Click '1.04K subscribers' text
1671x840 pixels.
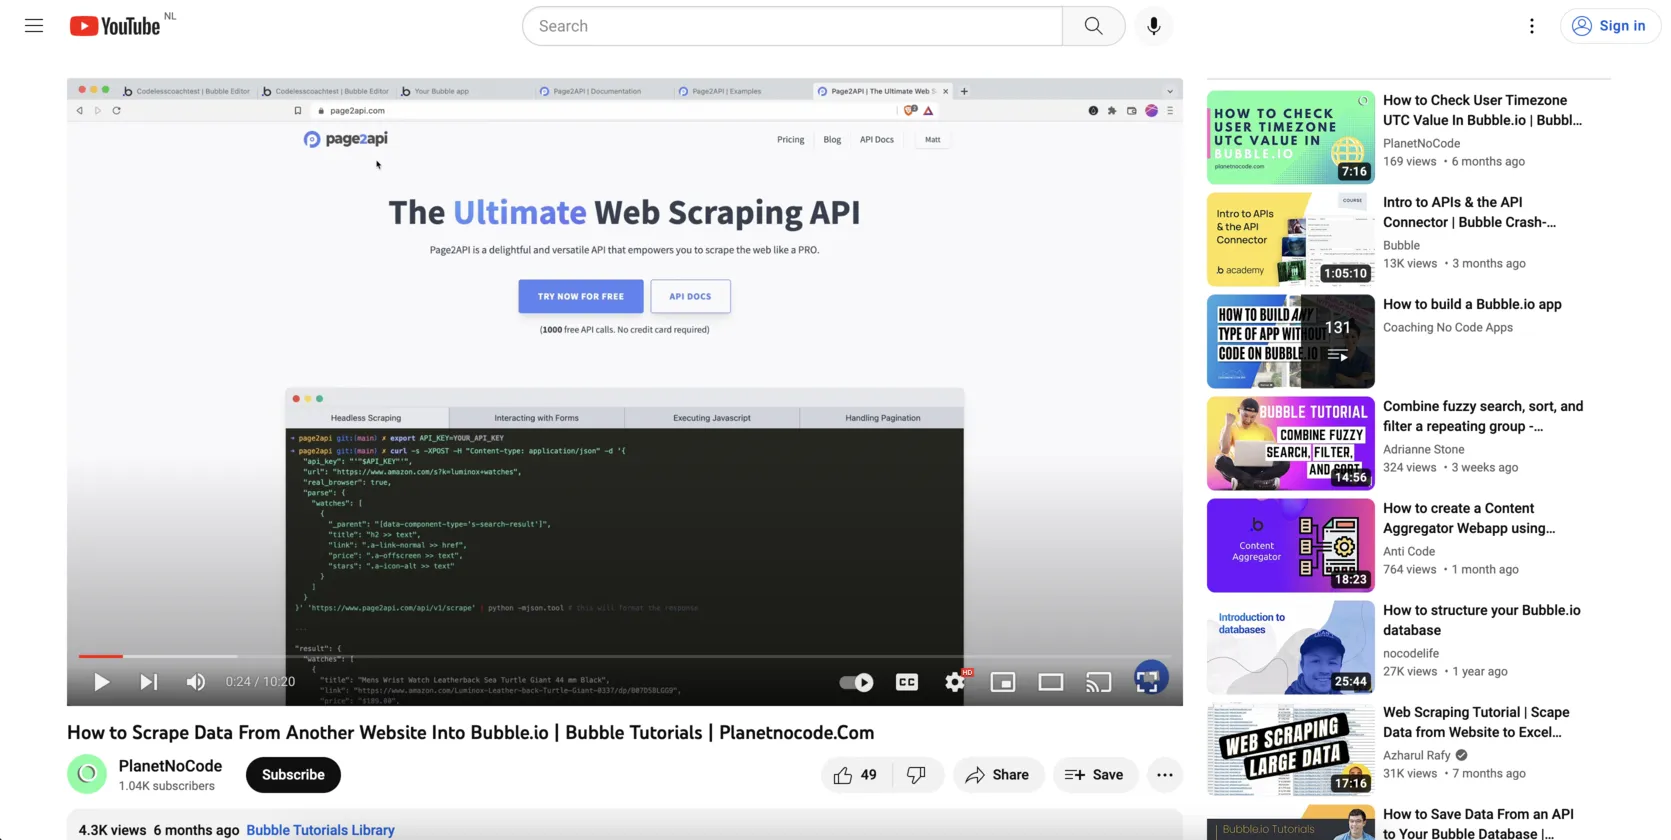(167, 786)
